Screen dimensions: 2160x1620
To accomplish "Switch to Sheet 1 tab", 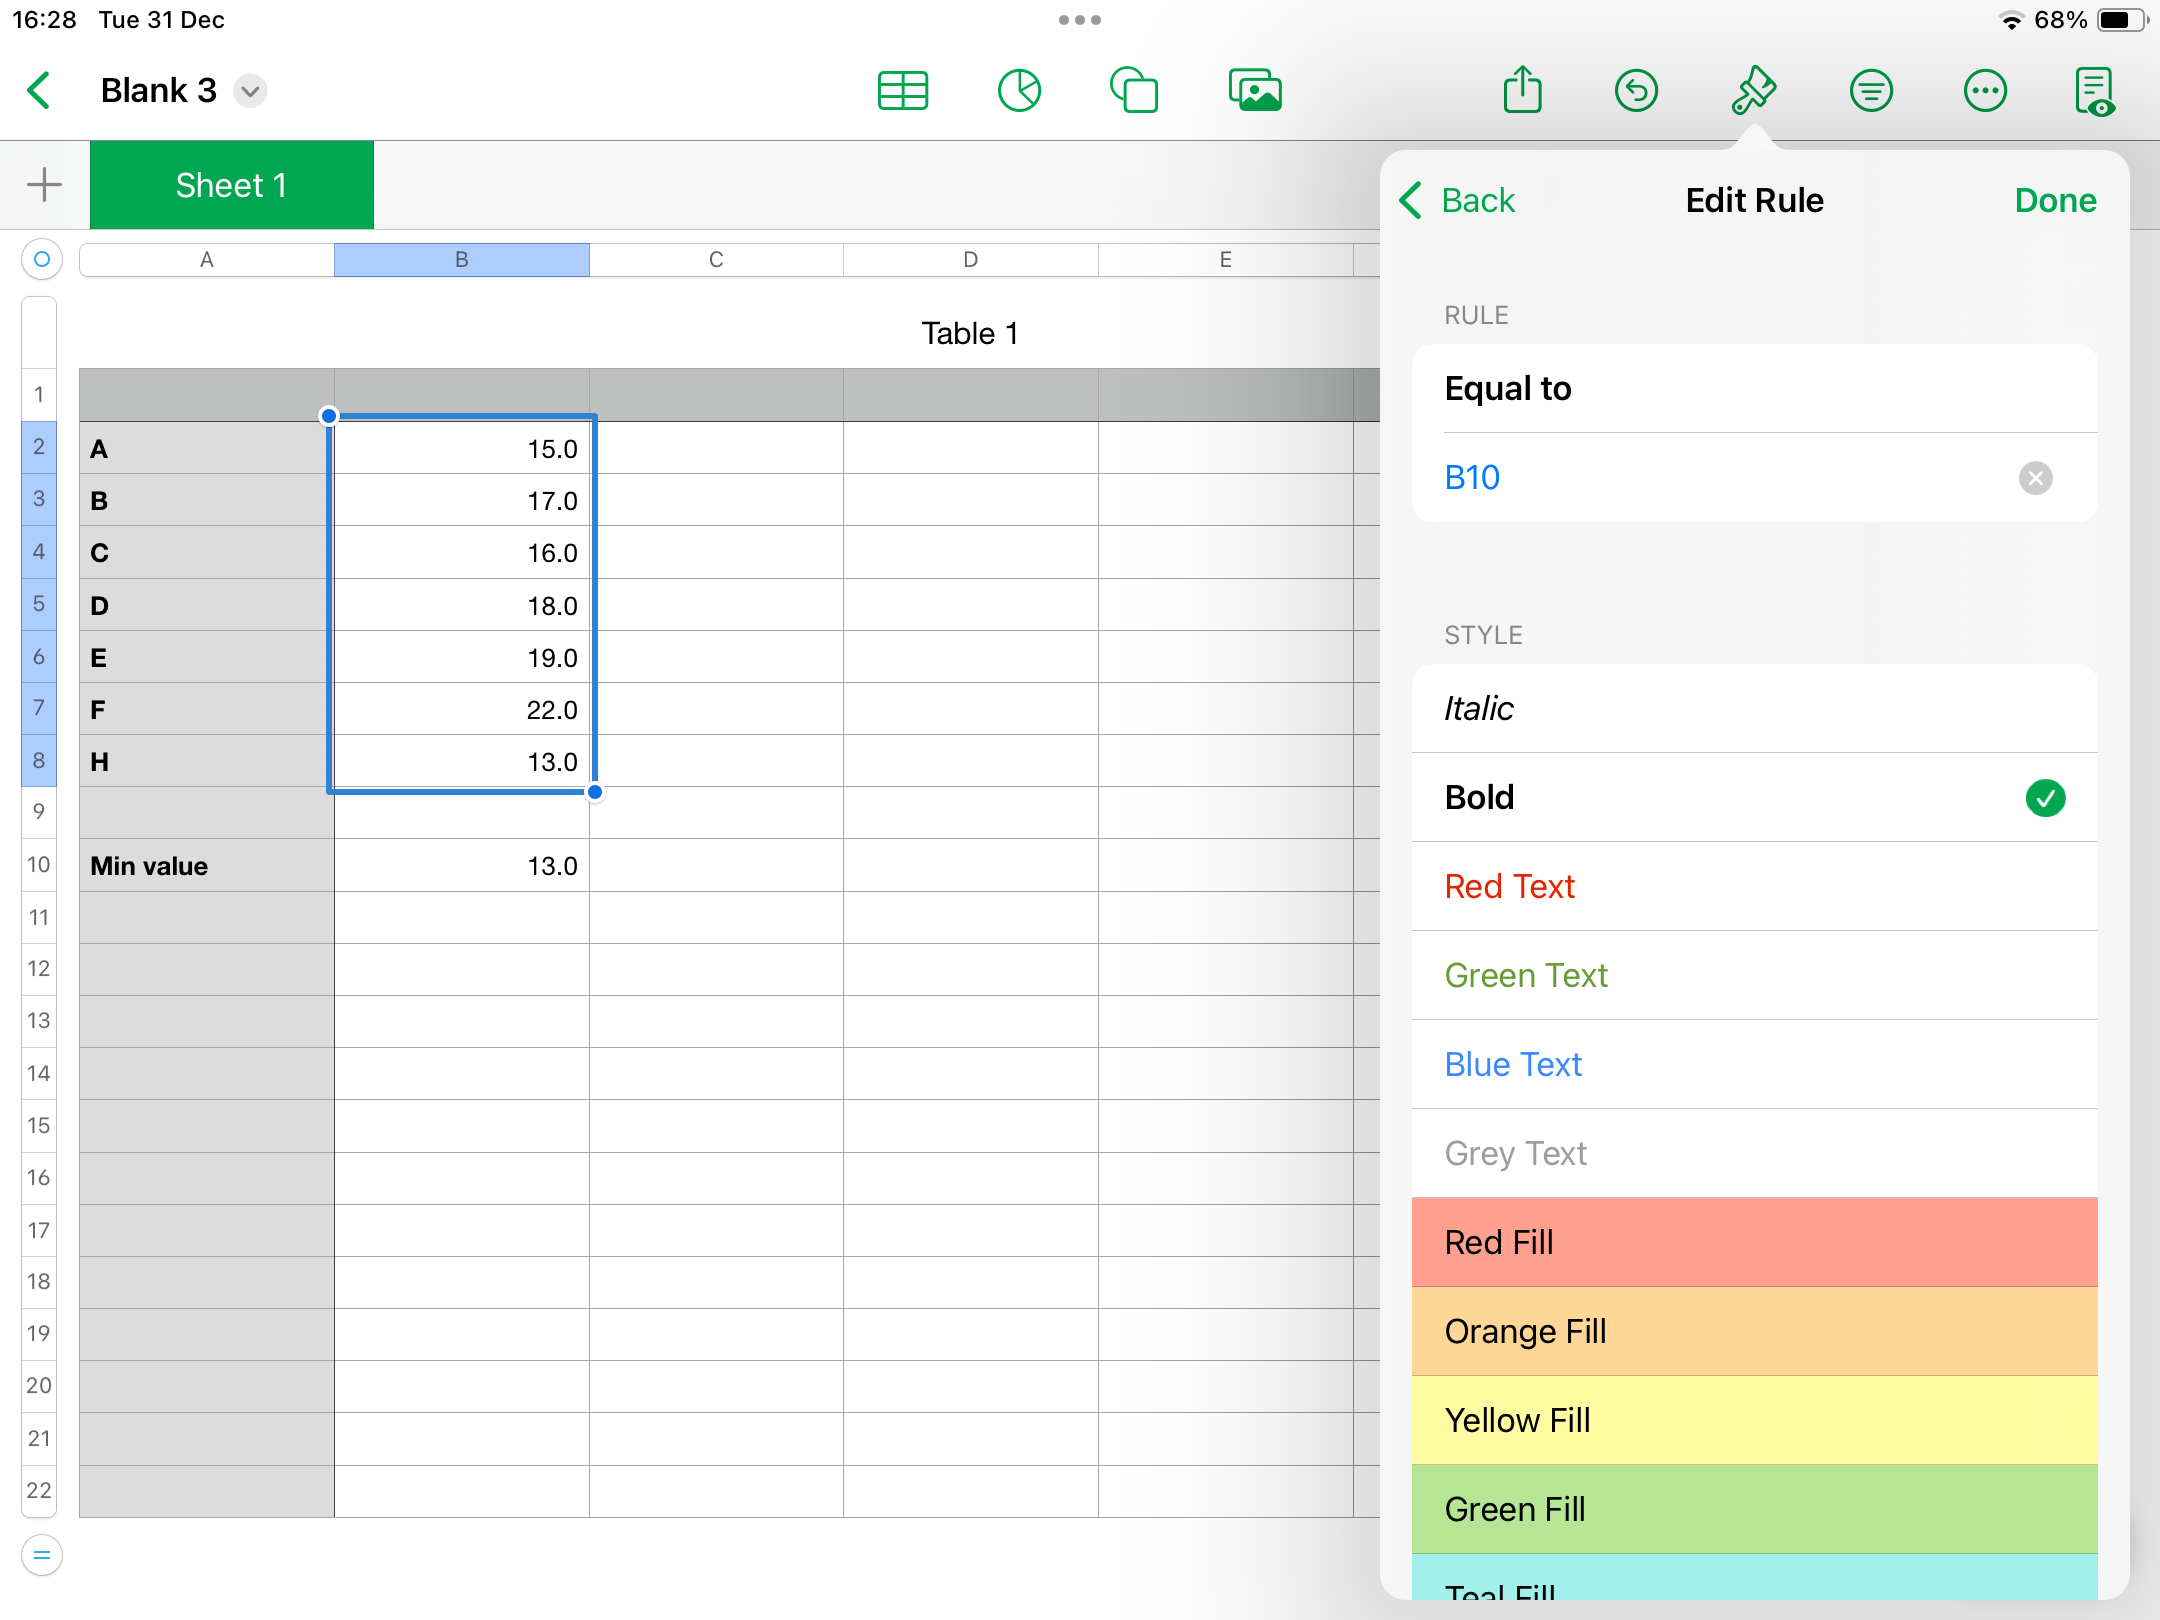I will 232,184.
